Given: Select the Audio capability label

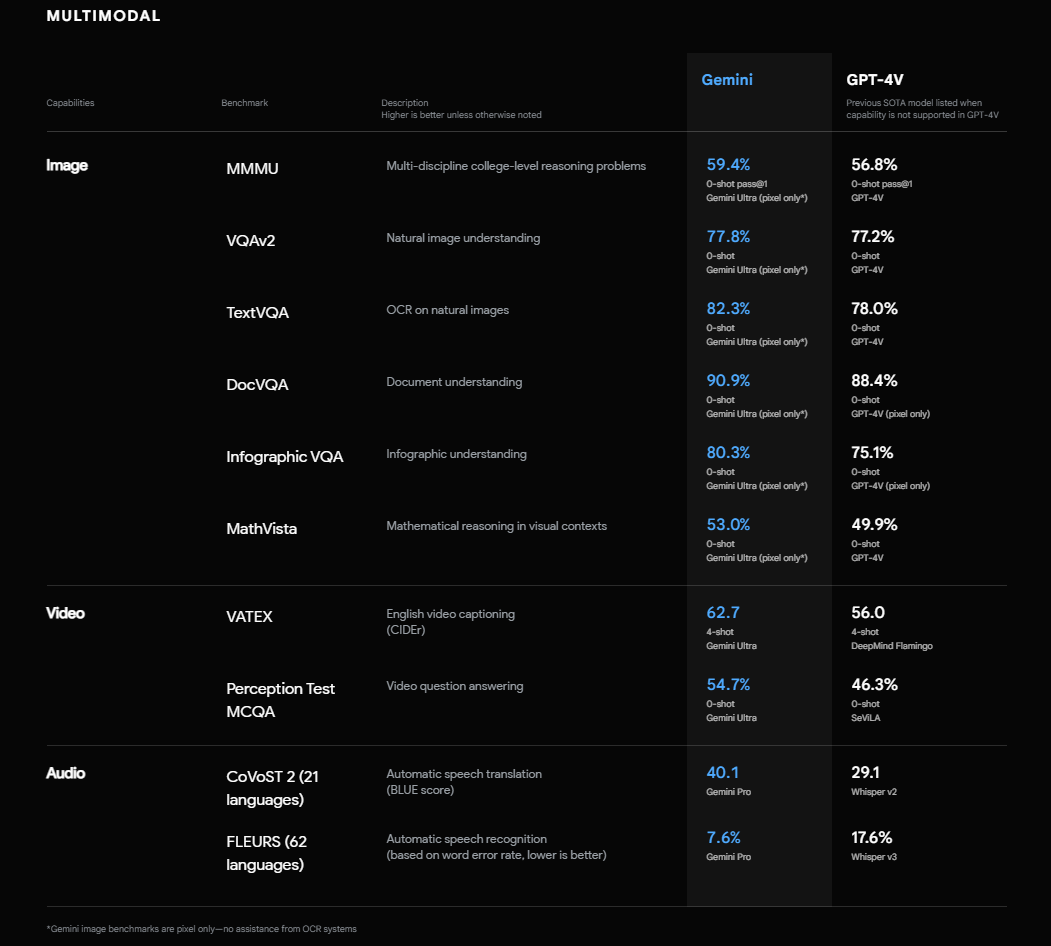Looking at the screenshot, I should pos(66,773).
